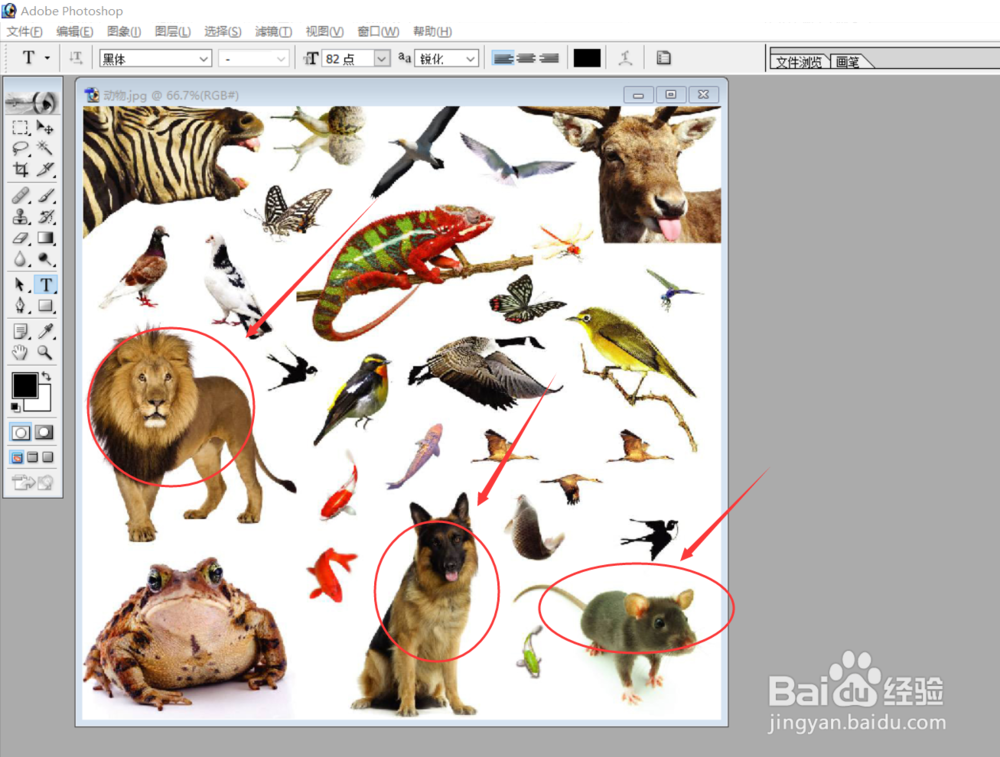The image size is (1000, 757).
Task: Open the 图层(L) menu
Action: point(173,31)
